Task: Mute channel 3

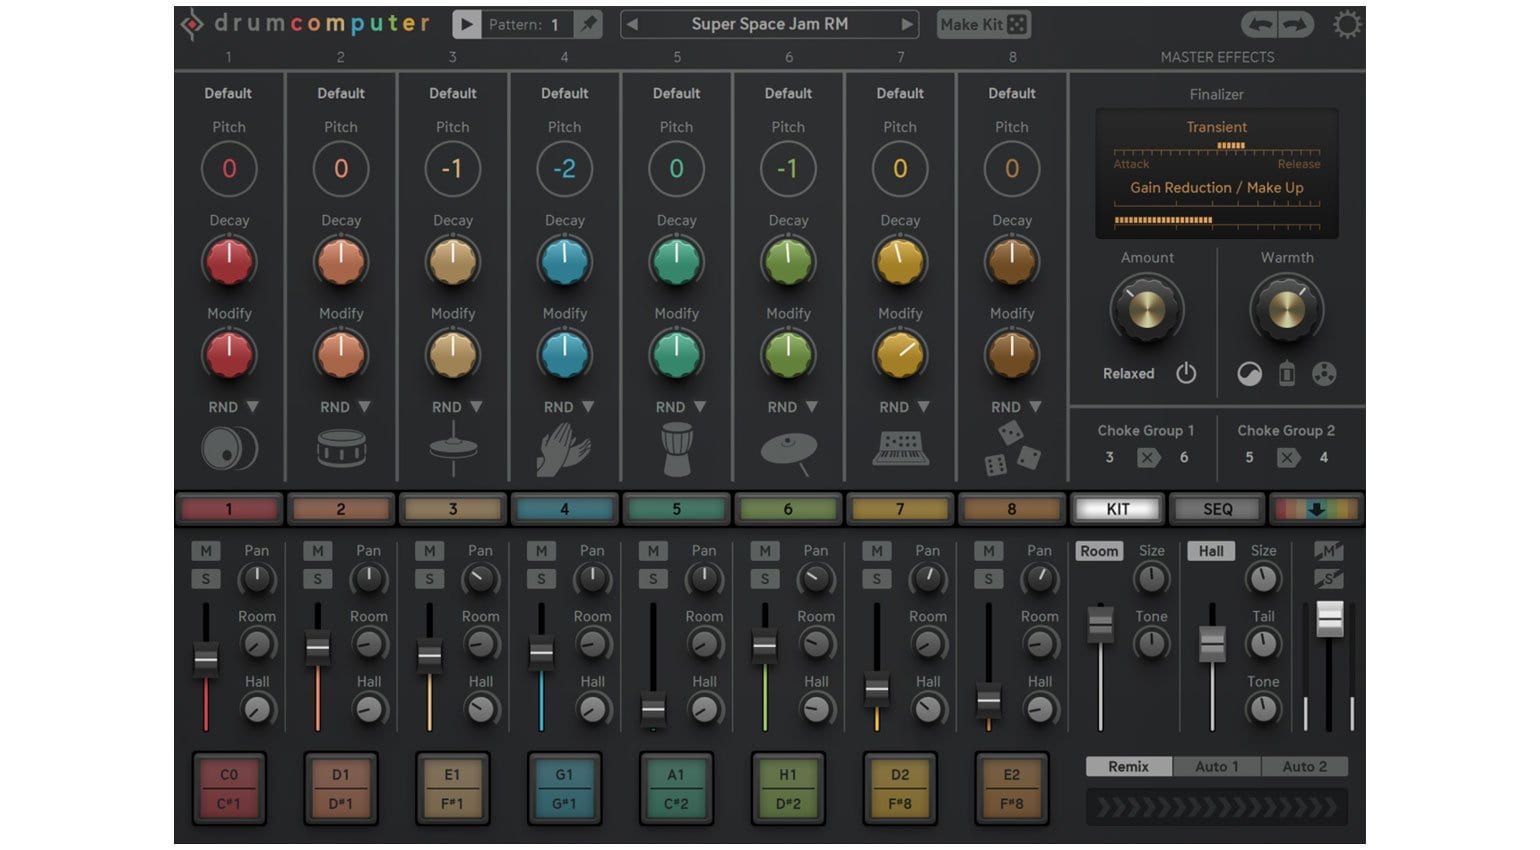Action: coord(430,551)
